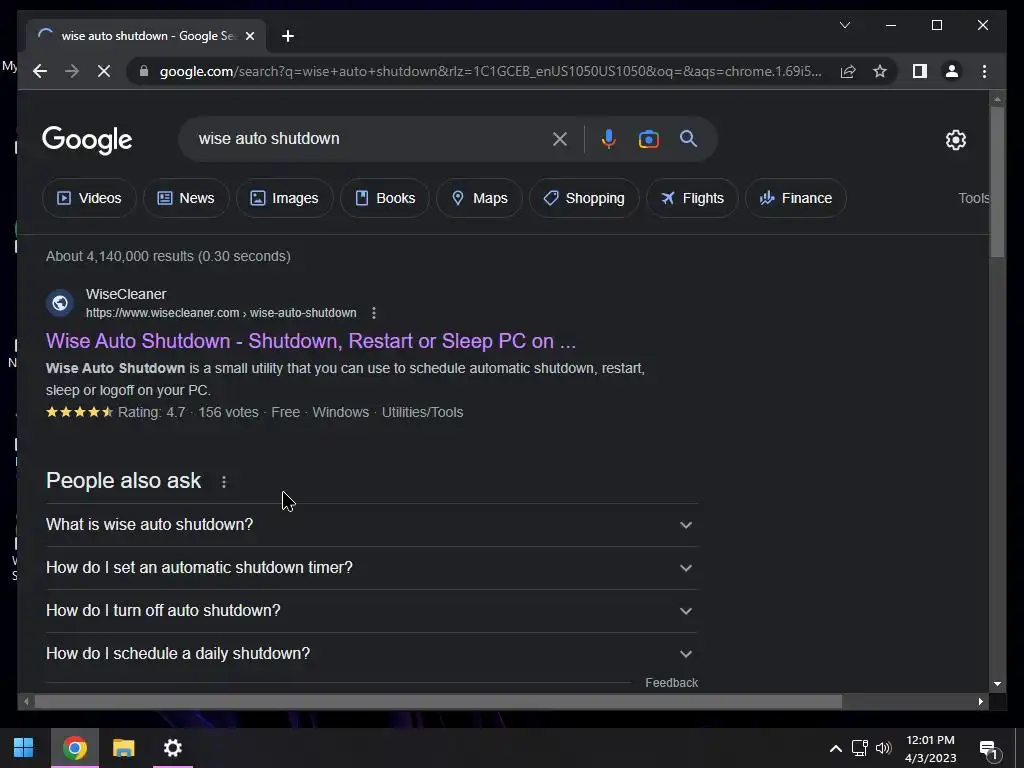The image size is (1024, 768).
Task: Open the network tray icon
Action: tap(859, 748)
